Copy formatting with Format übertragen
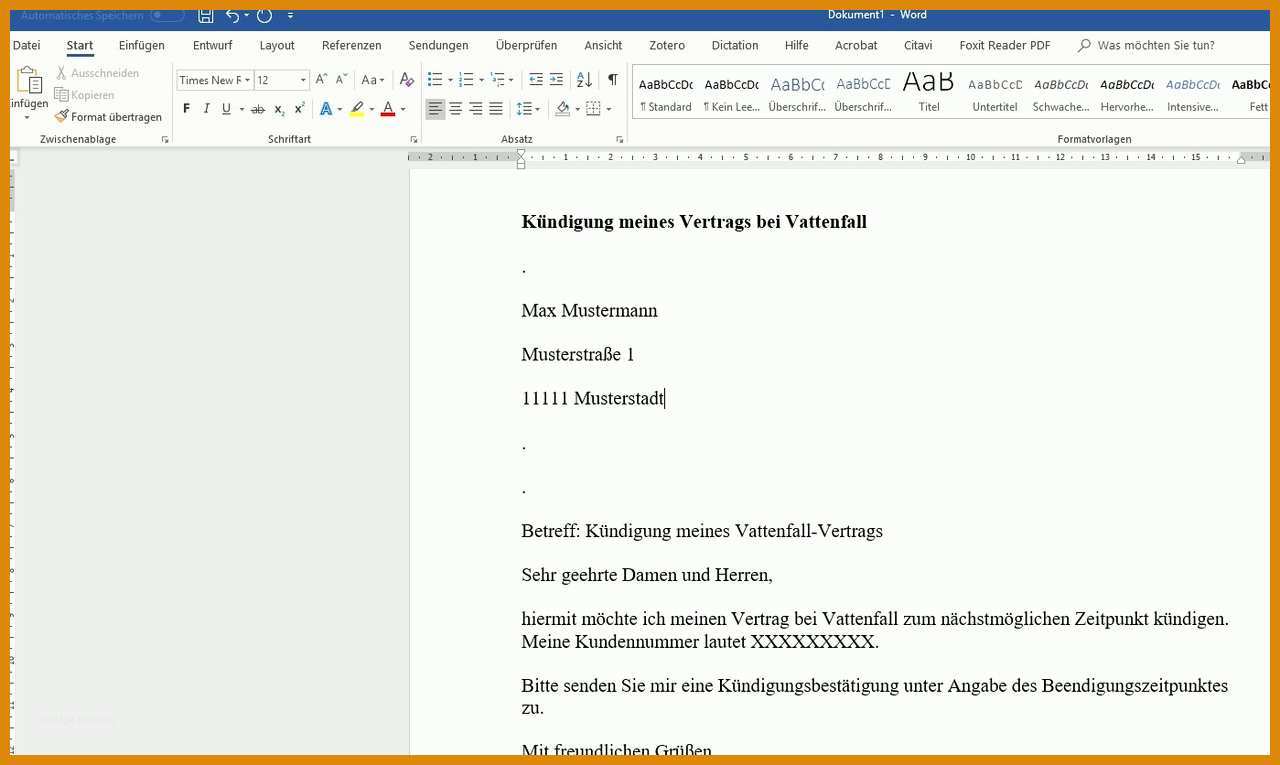This screenshot has height=765, width=1280. pos(108,117)
